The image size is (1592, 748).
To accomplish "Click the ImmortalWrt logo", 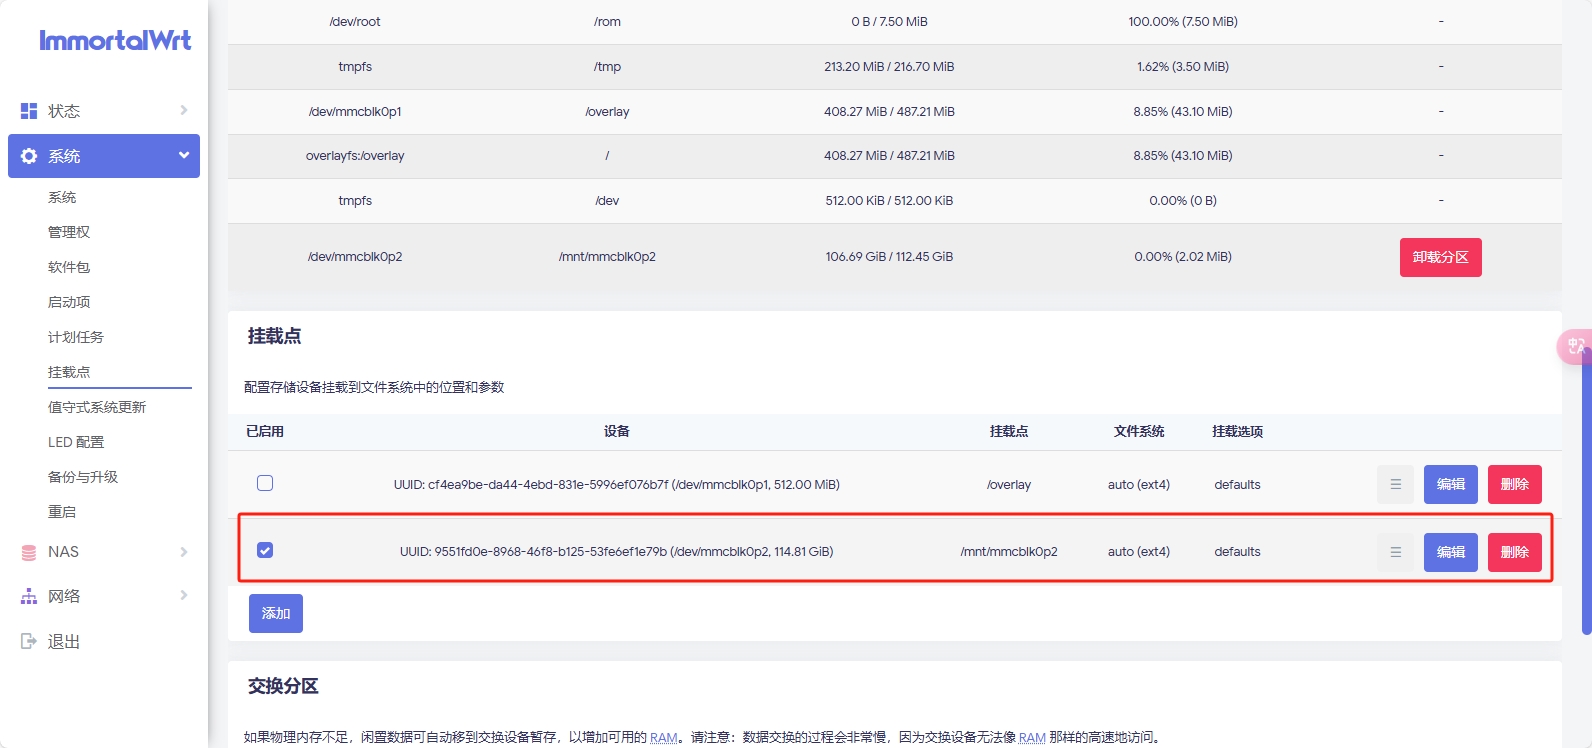I will click(x=115, y=40).
